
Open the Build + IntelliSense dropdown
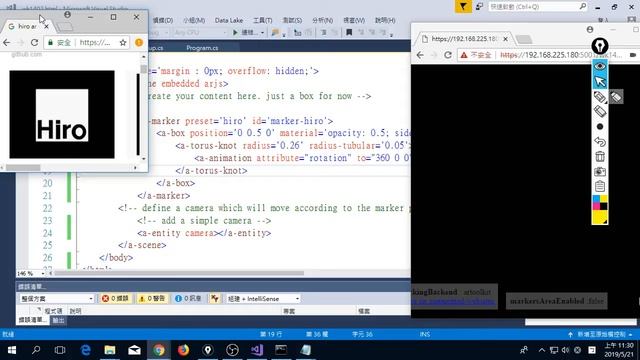point(263,299)
